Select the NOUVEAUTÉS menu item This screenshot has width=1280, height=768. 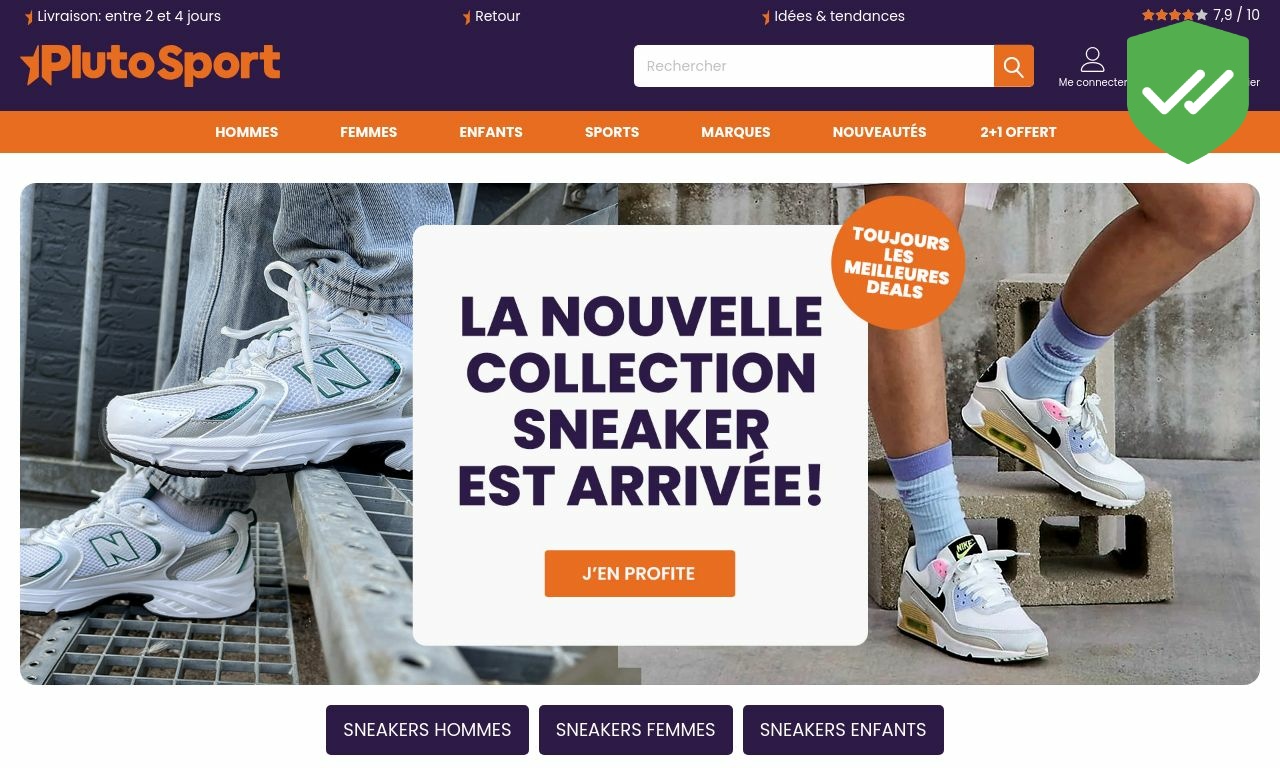coord(880,132)
